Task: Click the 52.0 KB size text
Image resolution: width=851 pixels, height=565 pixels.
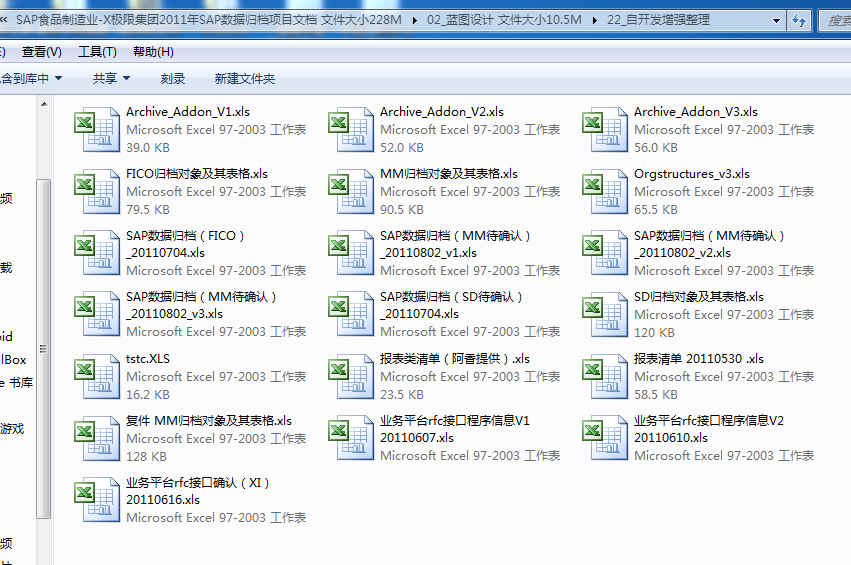Action: (402, 148)
